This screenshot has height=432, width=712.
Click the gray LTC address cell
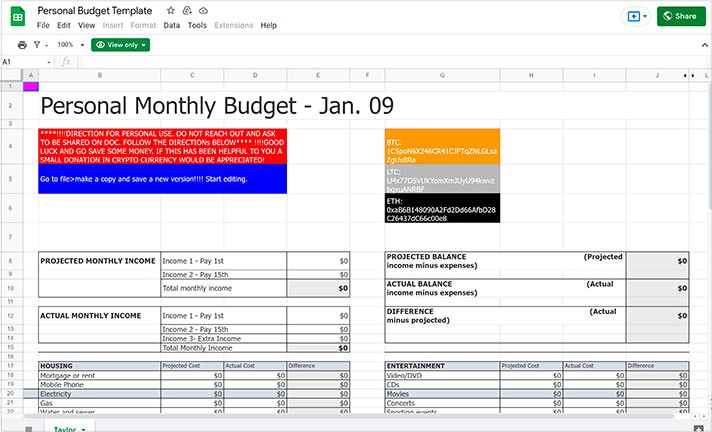442,179
